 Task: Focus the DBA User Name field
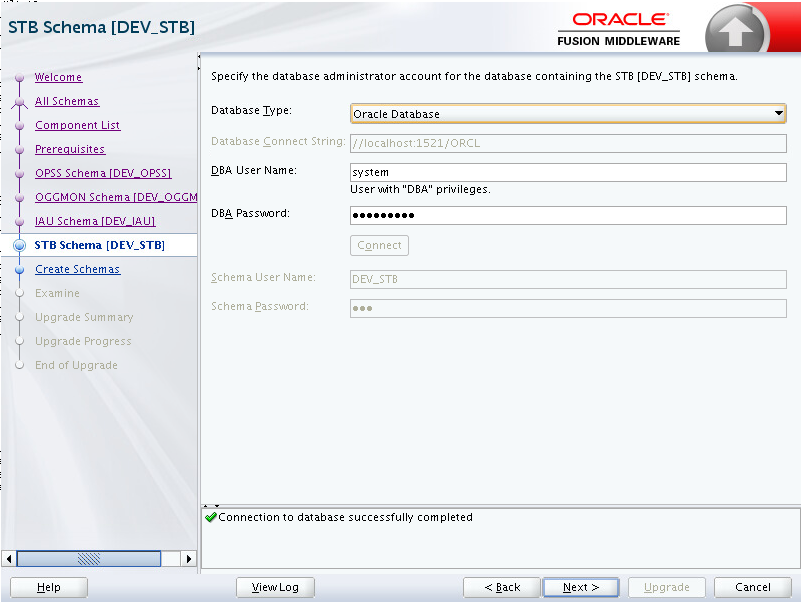(x=568, y=173)
